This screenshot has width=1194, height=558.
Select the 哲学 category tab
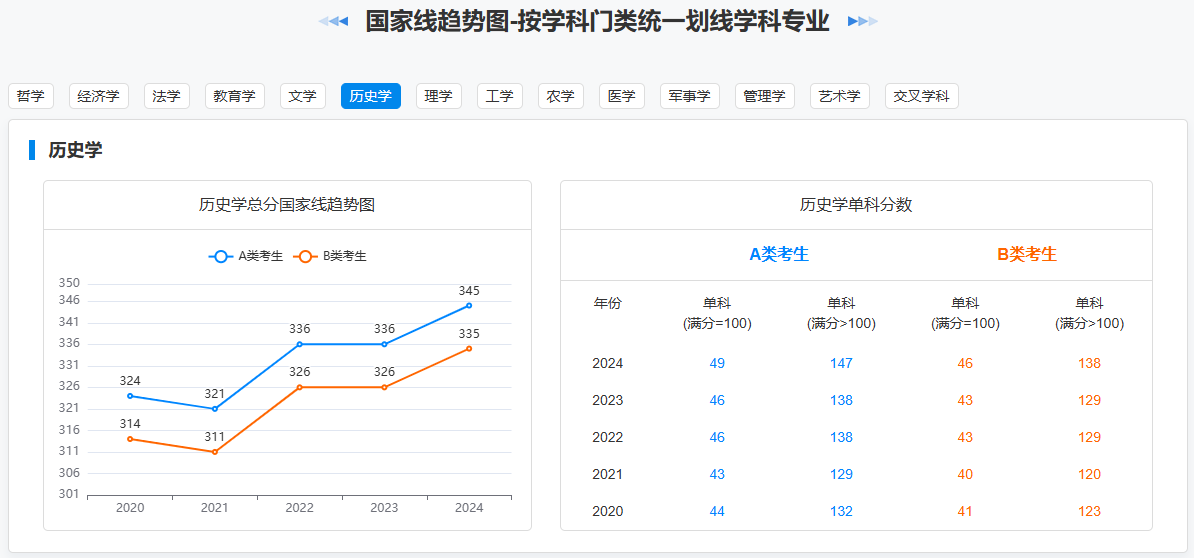click(x=31, y=96)
